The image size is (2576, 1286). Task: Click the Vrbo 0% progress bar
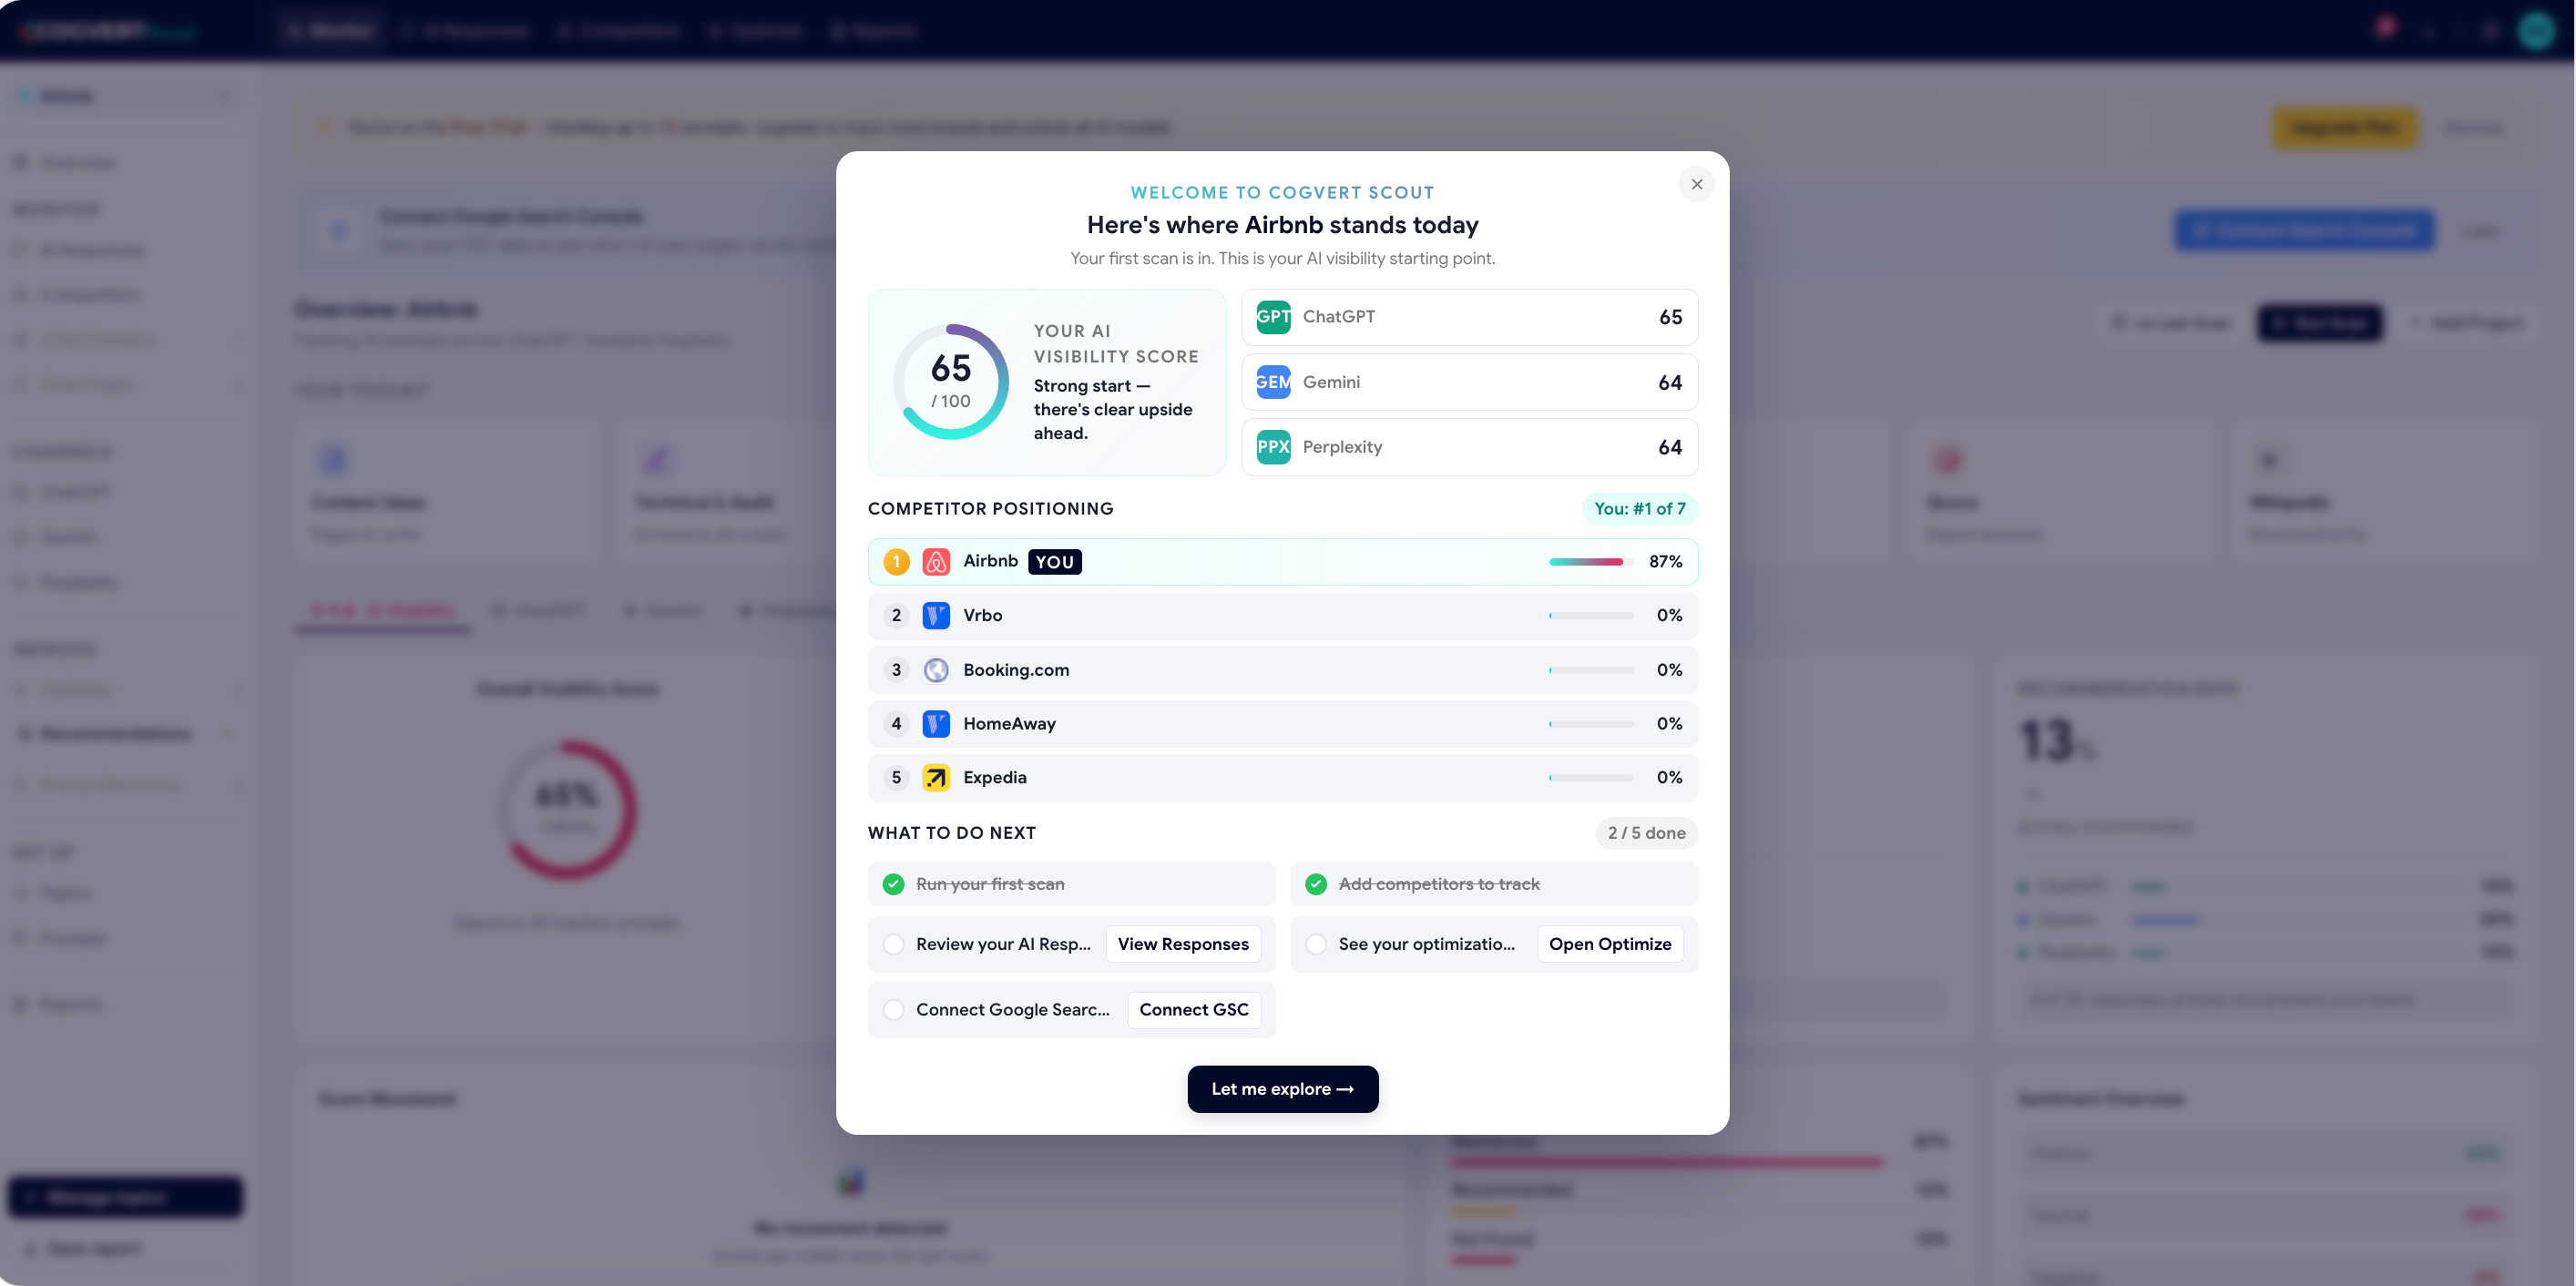coord(1591,616)
